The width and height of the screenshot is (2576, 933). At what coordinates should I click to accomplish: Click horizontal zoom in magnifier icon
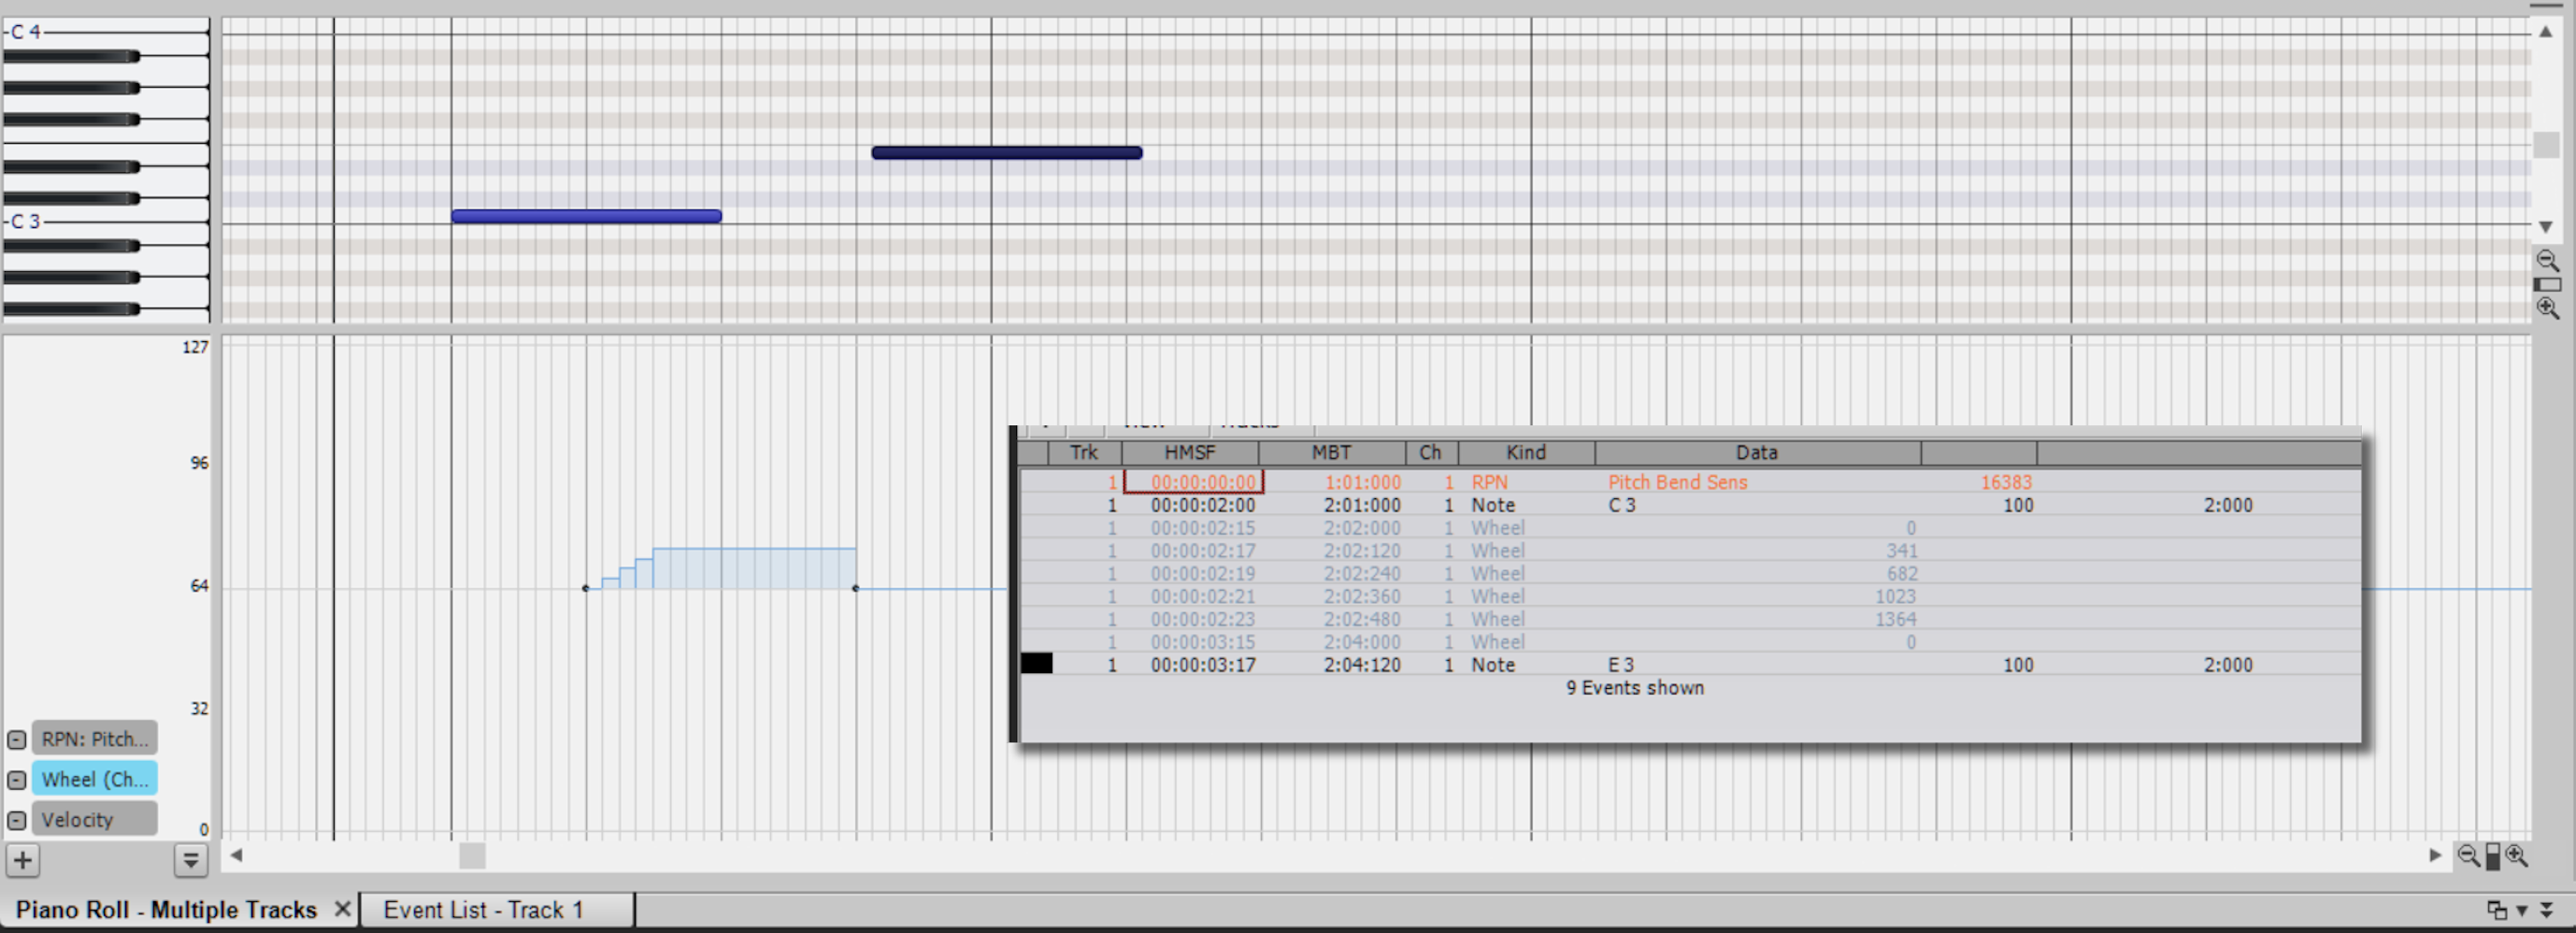pos(2517,856)
